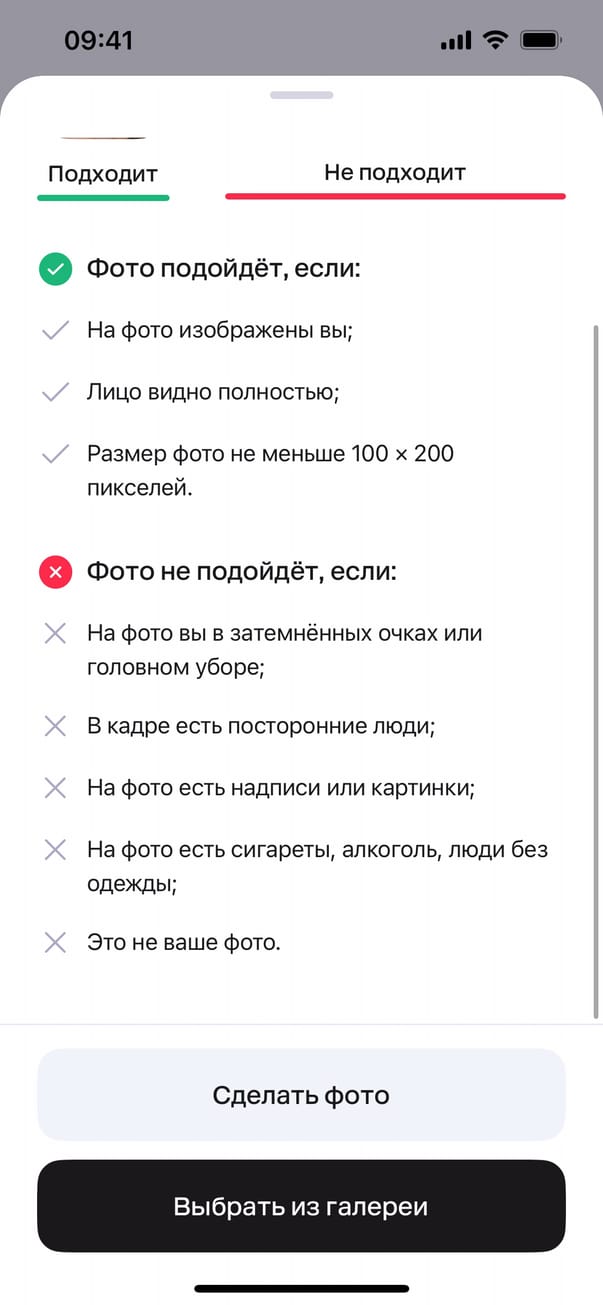
Task: Click cross icon beside 'надписи или картинки' rule
Action: point(55,788)
